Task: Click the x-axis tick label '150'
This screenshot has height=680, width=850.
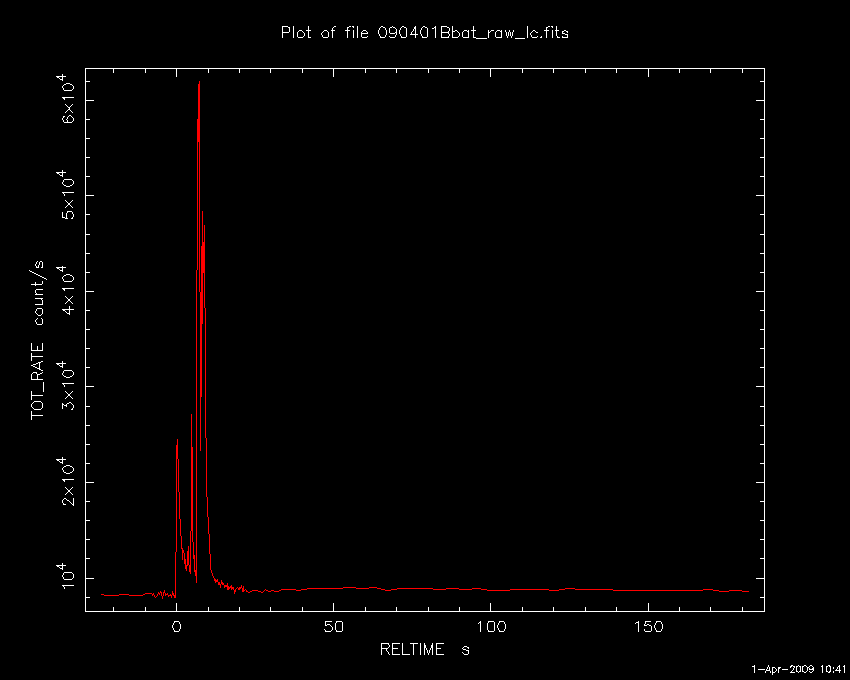Action: click(x=648, y=627)
